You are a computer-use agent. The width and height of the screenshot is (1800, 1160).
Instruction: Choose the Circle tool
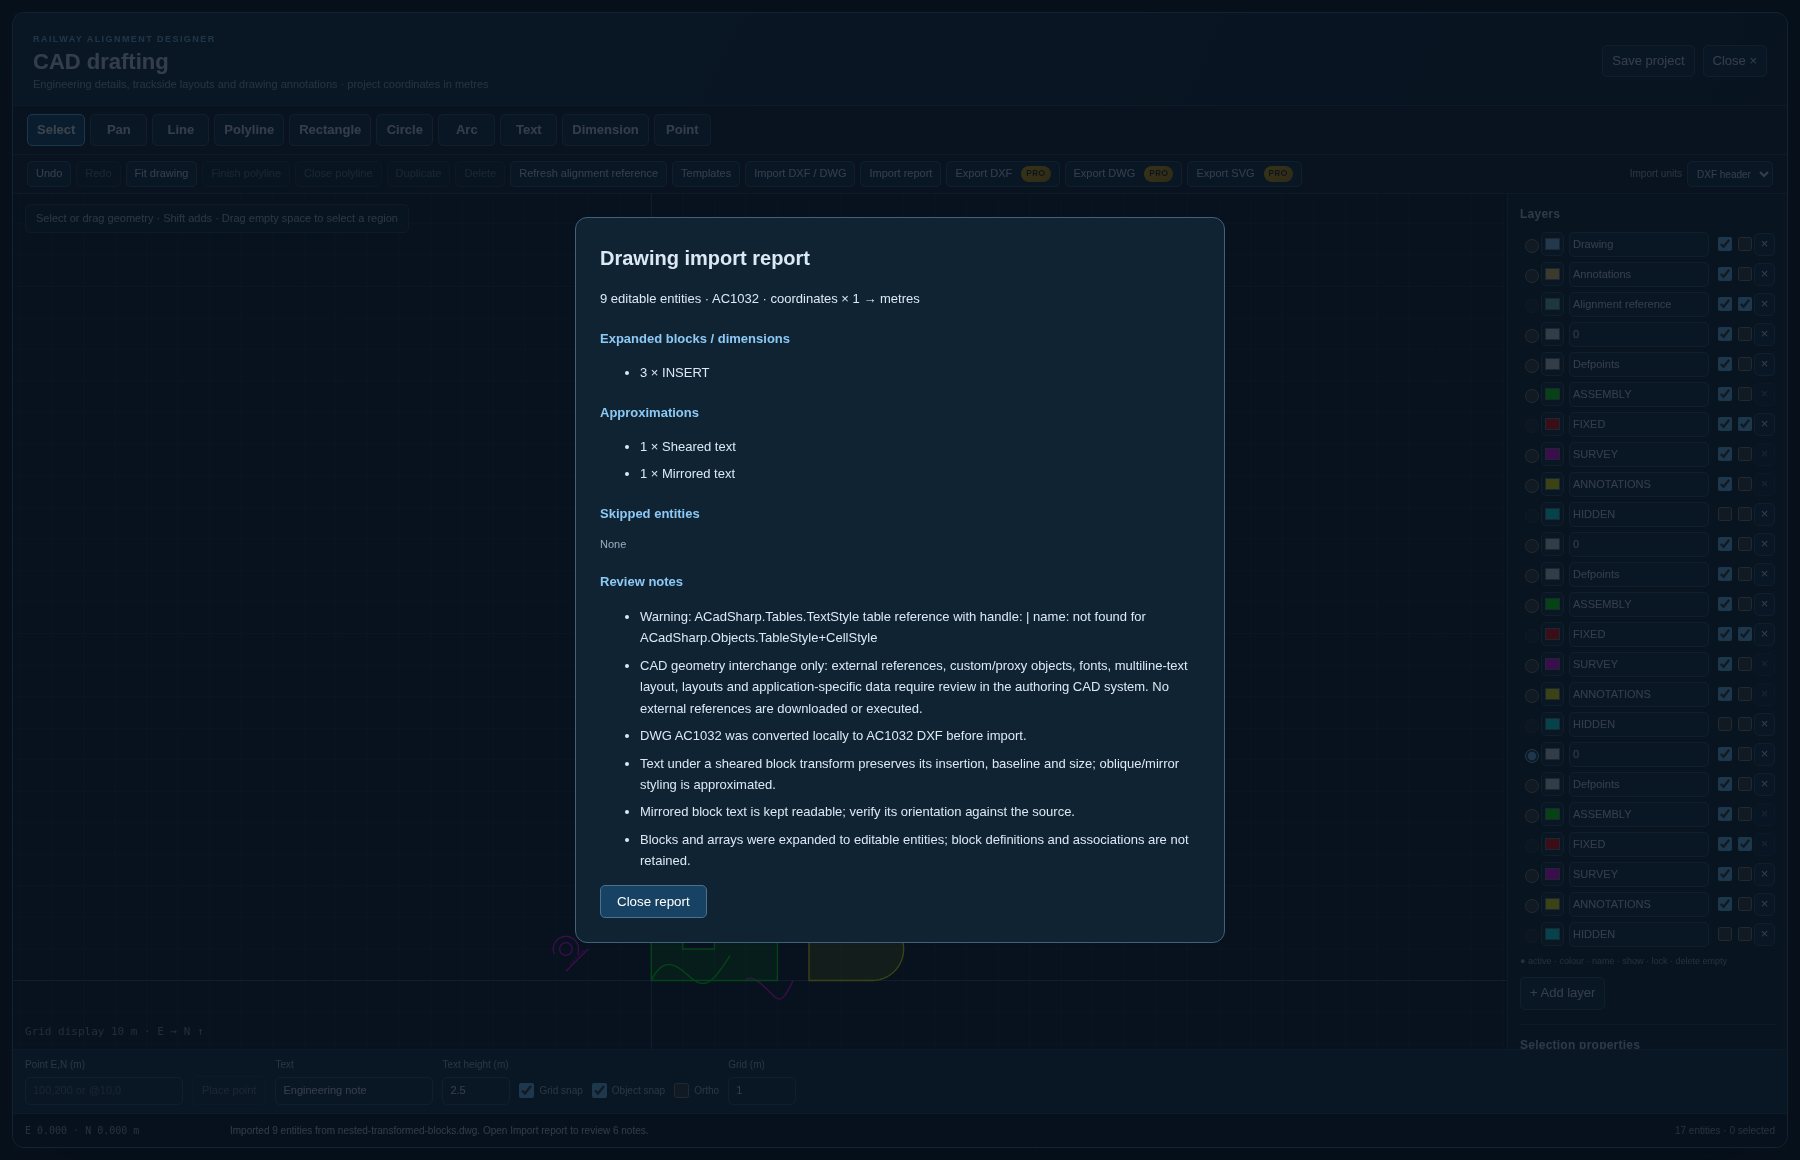405,130
